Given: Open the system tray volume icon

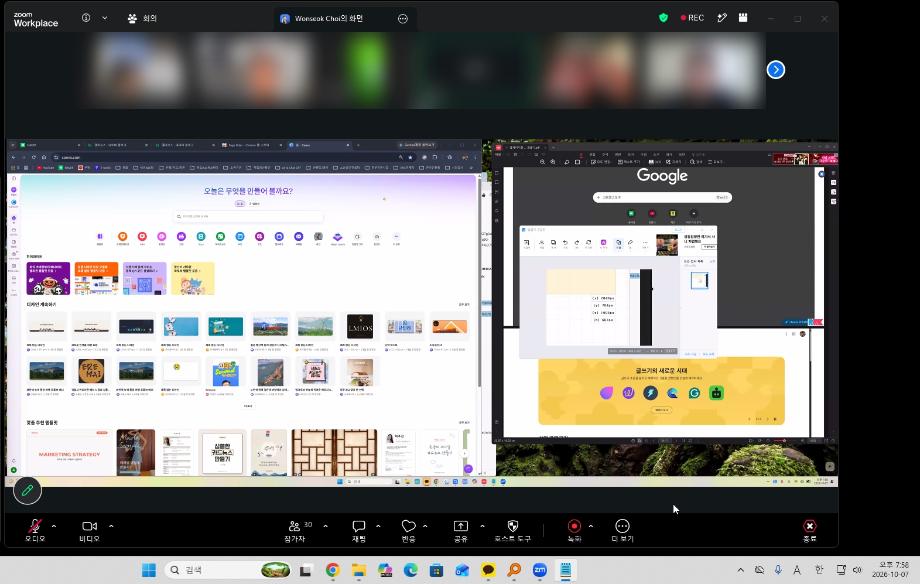Looking at the screenshot, I should tap(857, 570).
